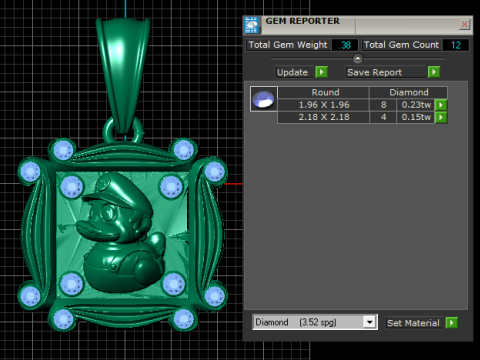Click the Total Gem Weight label
The height and width of the screenshot is (360, 480).
[x=288, y=45]
